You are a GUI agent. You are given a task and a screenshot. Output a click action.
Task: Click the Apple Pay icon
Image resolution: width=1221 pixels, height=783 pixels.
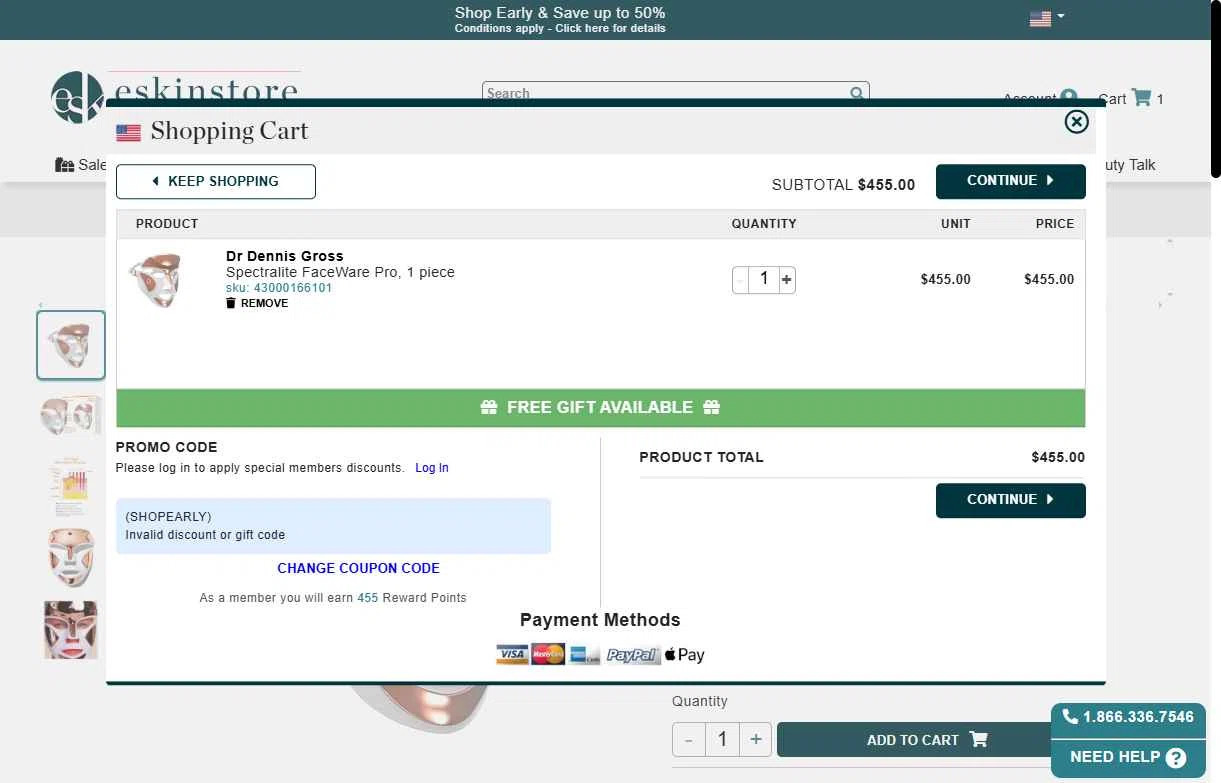685,655
